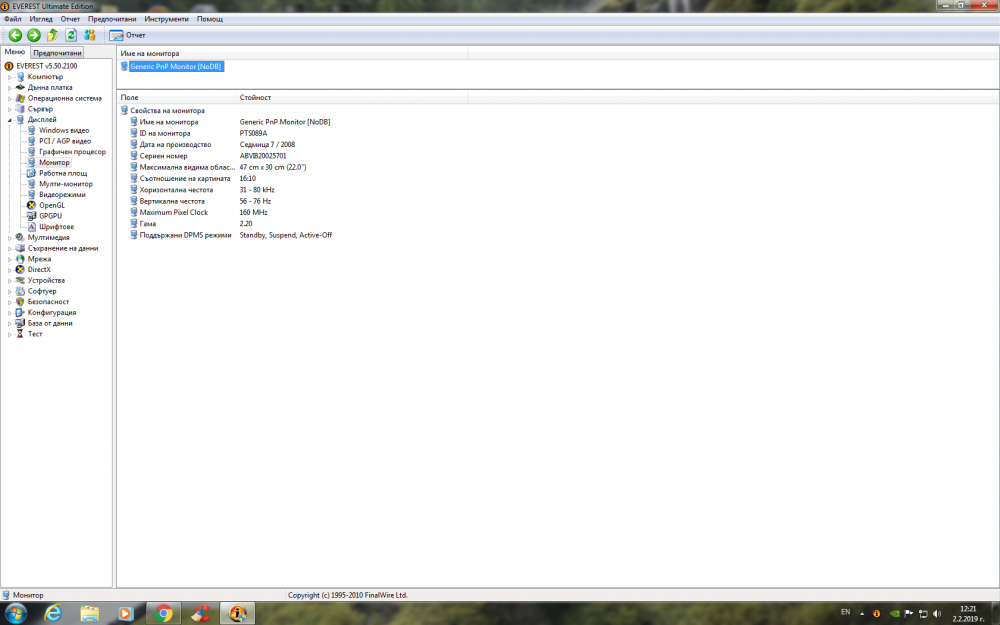Screen dimensions: 1000x625
Task: Click the Безопасност shield icon
Action: pos(20,302)
